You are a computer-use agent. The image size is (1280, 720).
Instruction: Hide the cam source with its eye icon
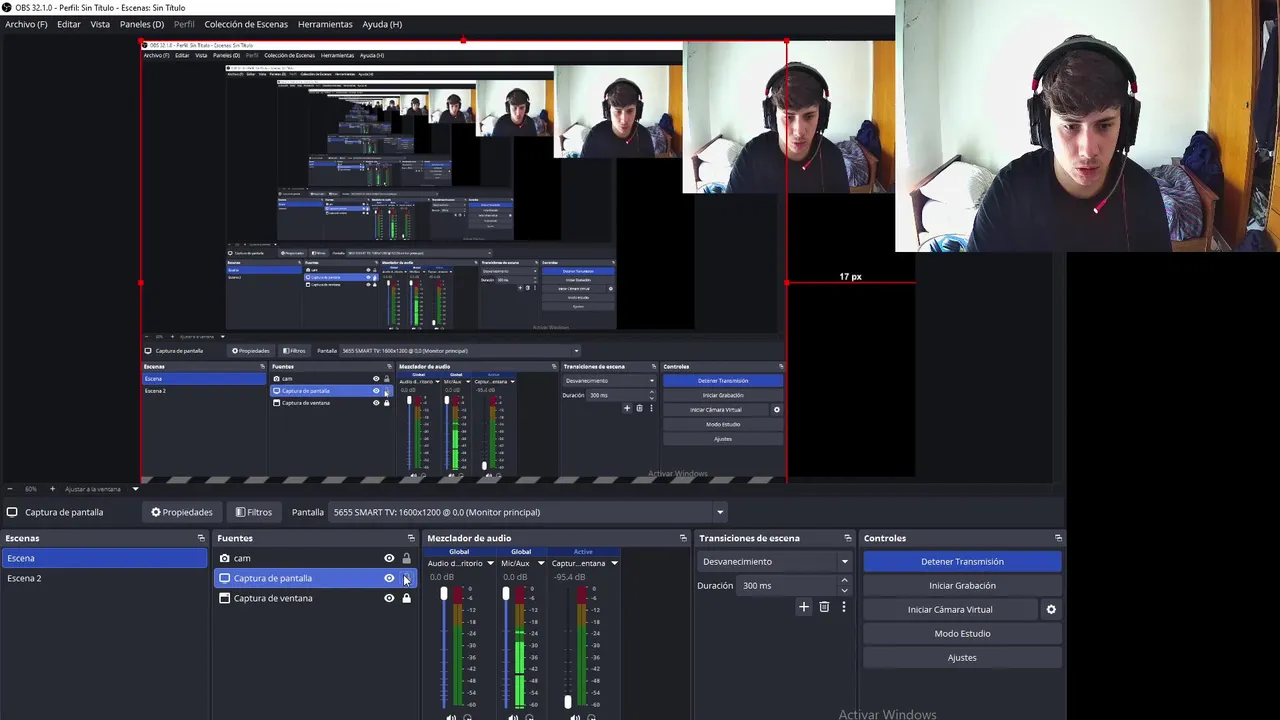tap(389, 558)
